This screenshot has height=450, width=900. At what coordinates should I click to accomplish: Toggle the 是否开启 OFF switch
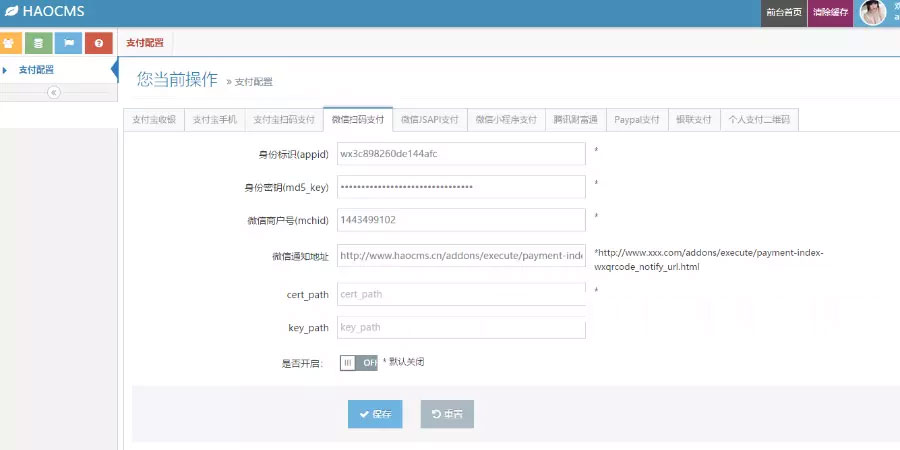[358, 363]
